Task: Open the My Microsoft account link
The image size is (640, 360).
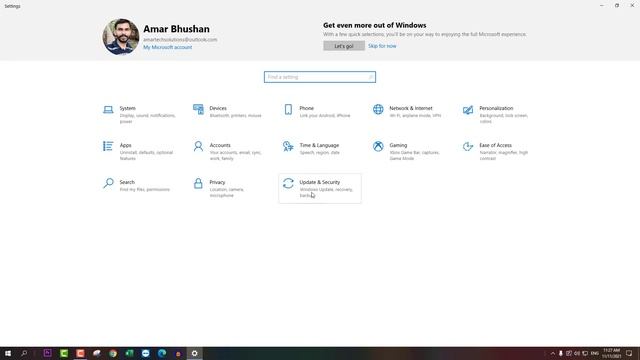Action: [167, 47]
